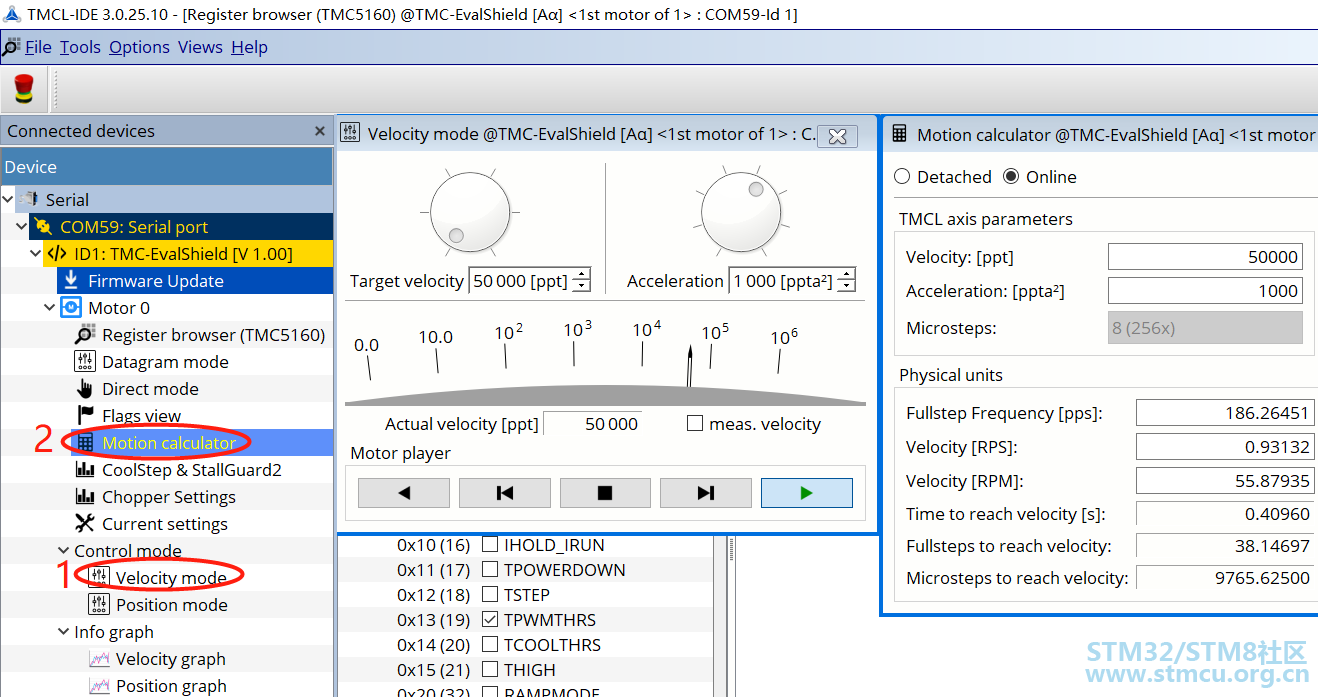Collapse the ID1 TMC-EvalShield node
1318x697 pixels.
tap(36, 254)
